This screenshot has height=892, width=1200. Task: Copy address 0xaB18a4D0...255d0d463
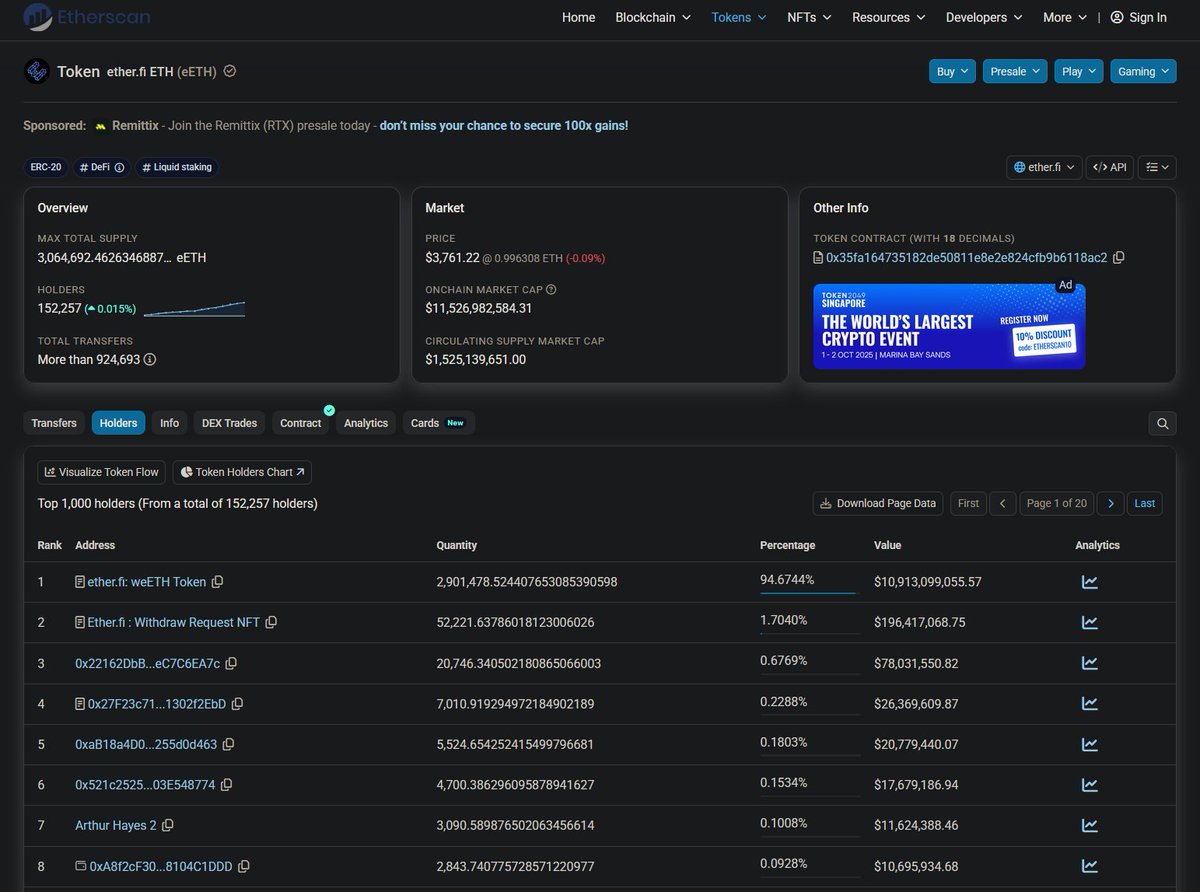228,744
